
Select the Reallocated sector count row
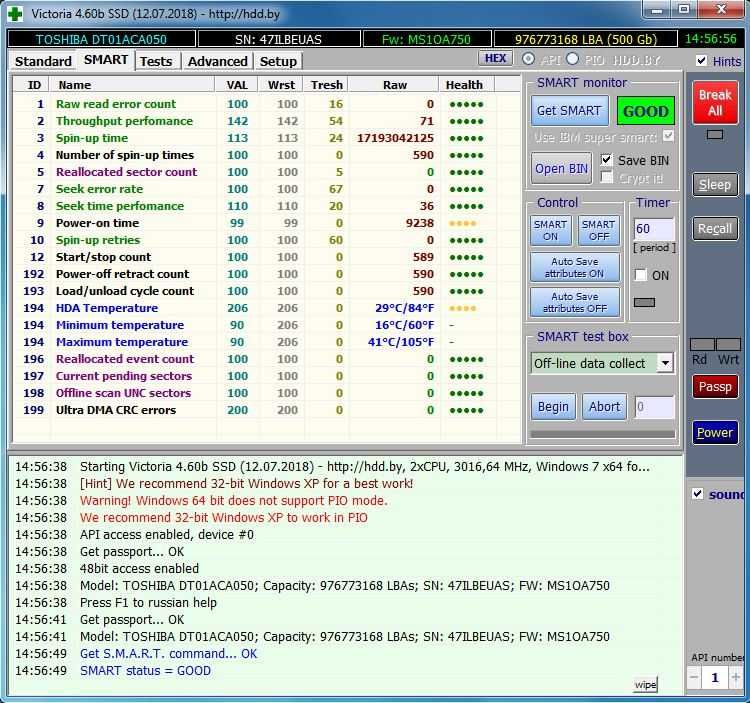click(x=266, y=172)
